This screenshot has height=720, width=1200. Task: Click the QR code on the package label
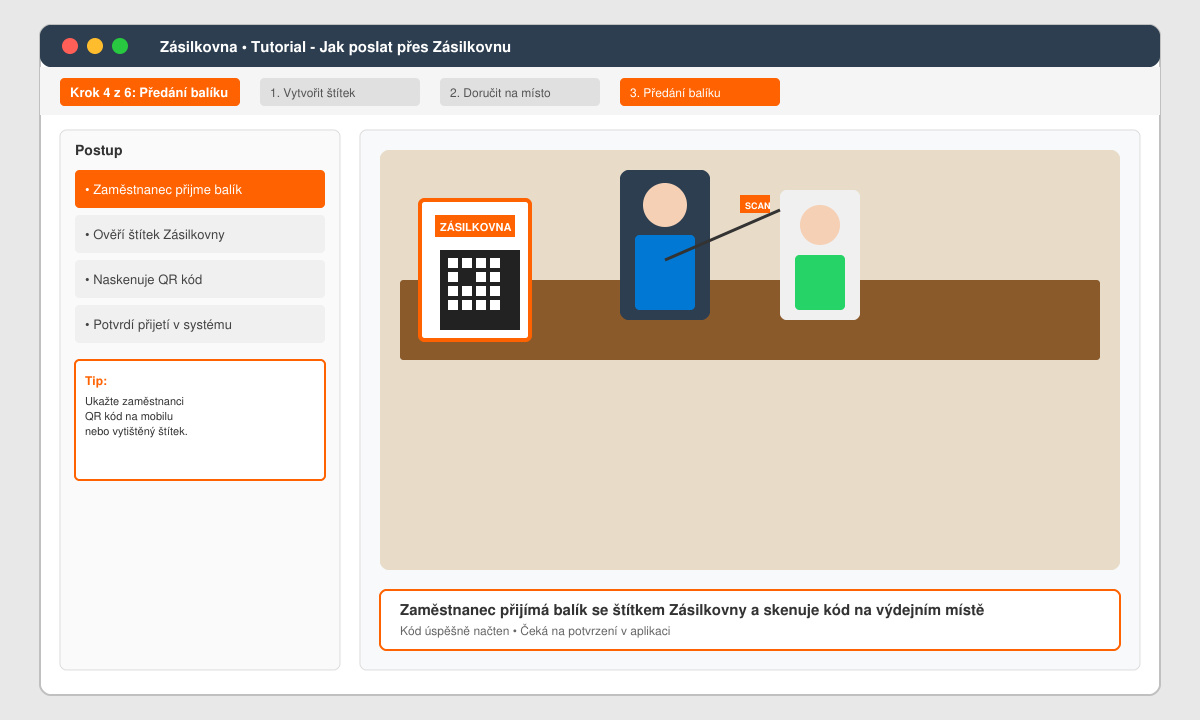(x=480, y=290)
